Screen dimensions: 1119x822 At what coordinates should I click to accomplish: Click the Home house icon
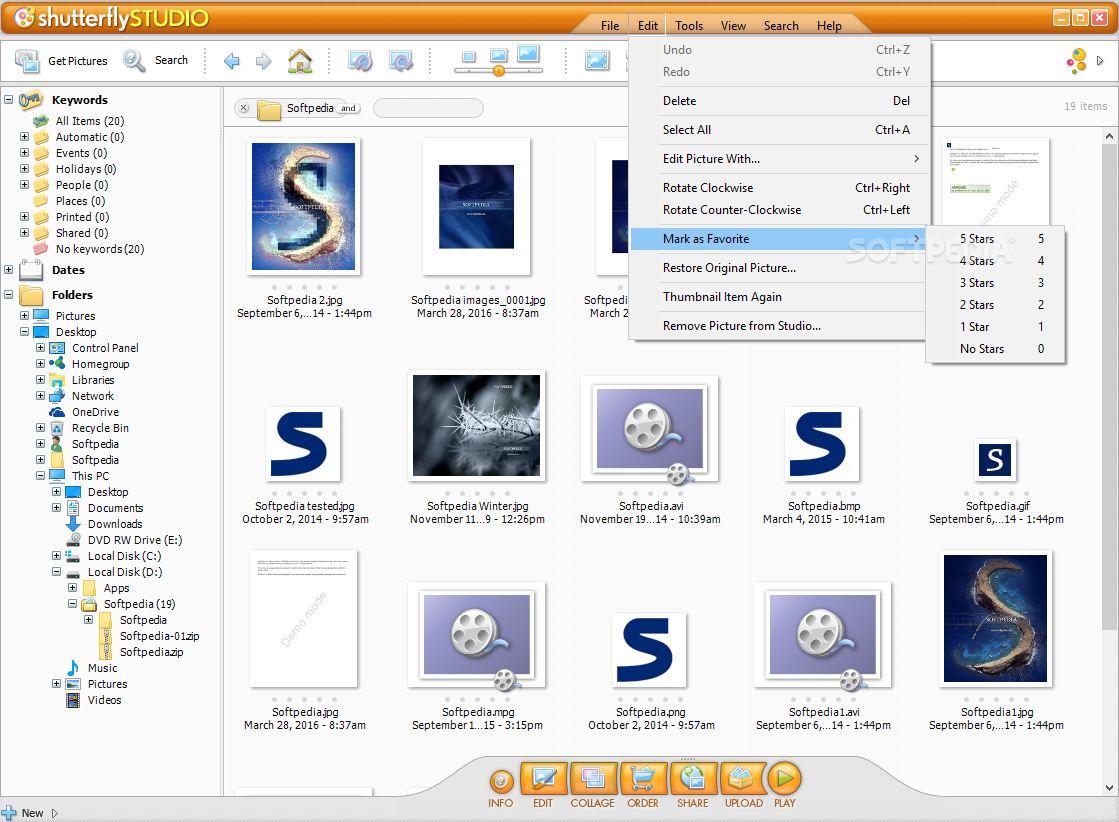click(x=300, y=61)
